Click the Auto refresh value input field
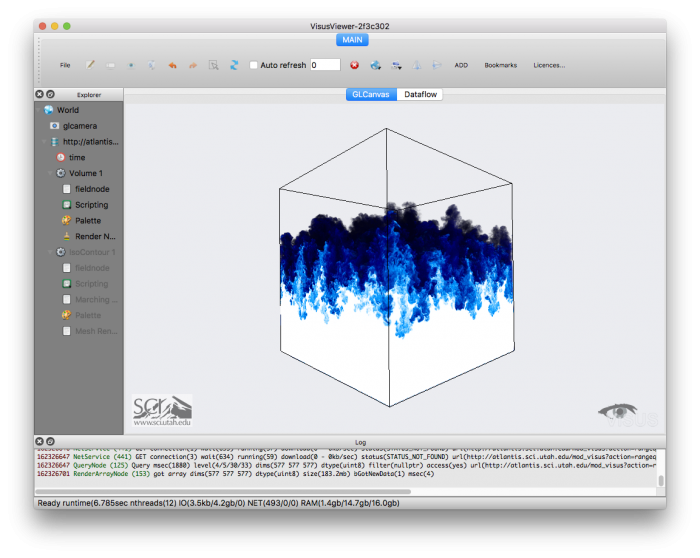Screen dimensions: 700x558 [x=325, y=65]
